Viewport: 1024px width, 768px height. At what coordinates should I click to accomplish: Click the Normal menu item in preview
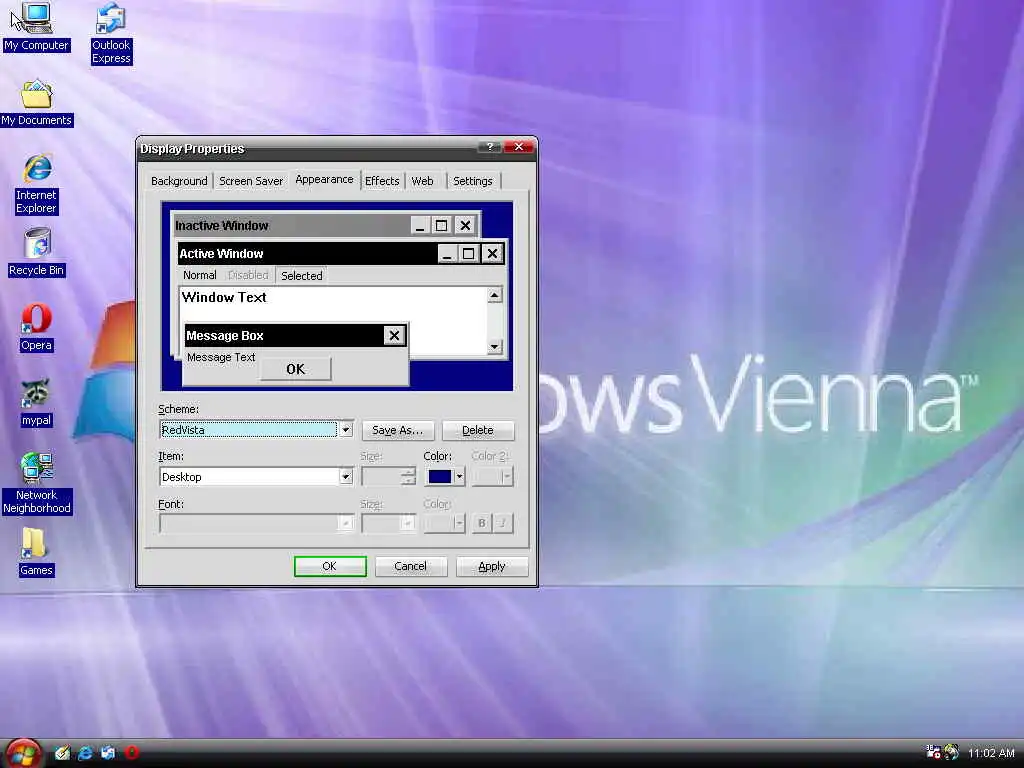(199, 275)
